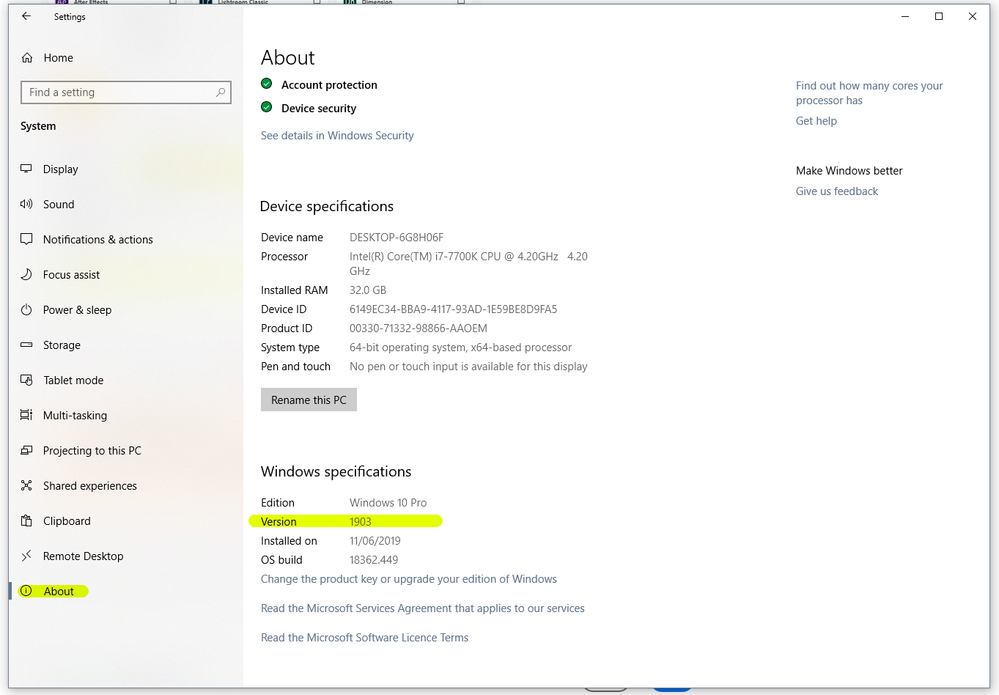
Task: Minimize the Settings window
Action: (905, 17)
